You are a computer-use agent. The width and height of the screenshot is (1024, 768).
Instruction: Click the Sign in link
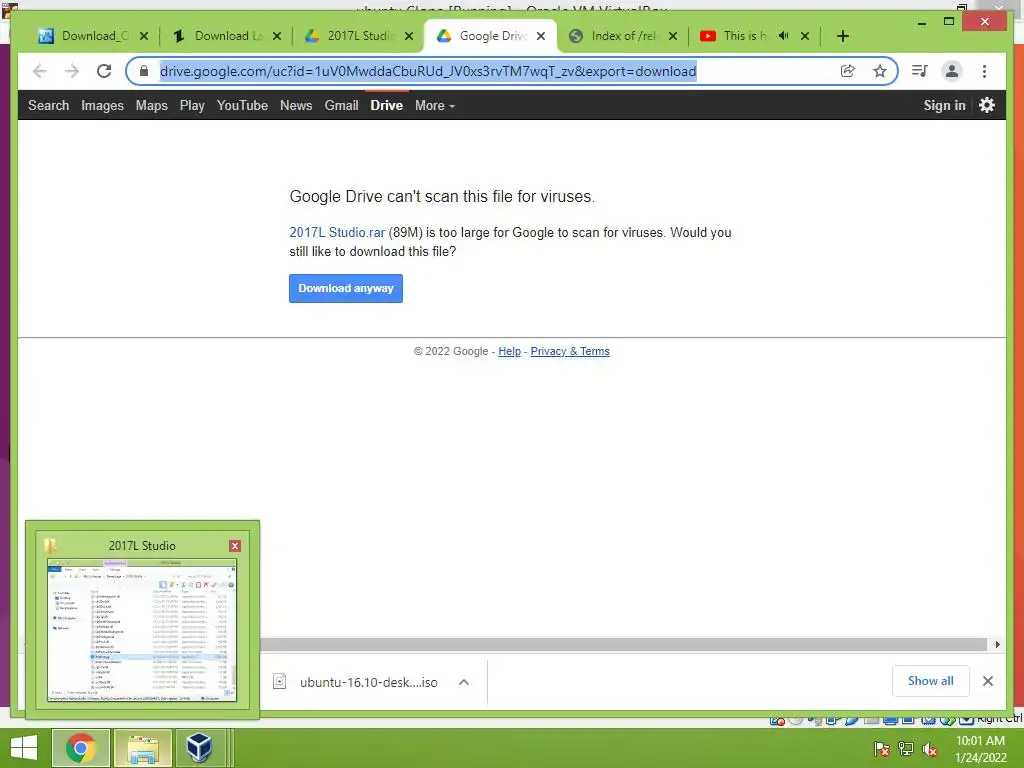(944, 106)
